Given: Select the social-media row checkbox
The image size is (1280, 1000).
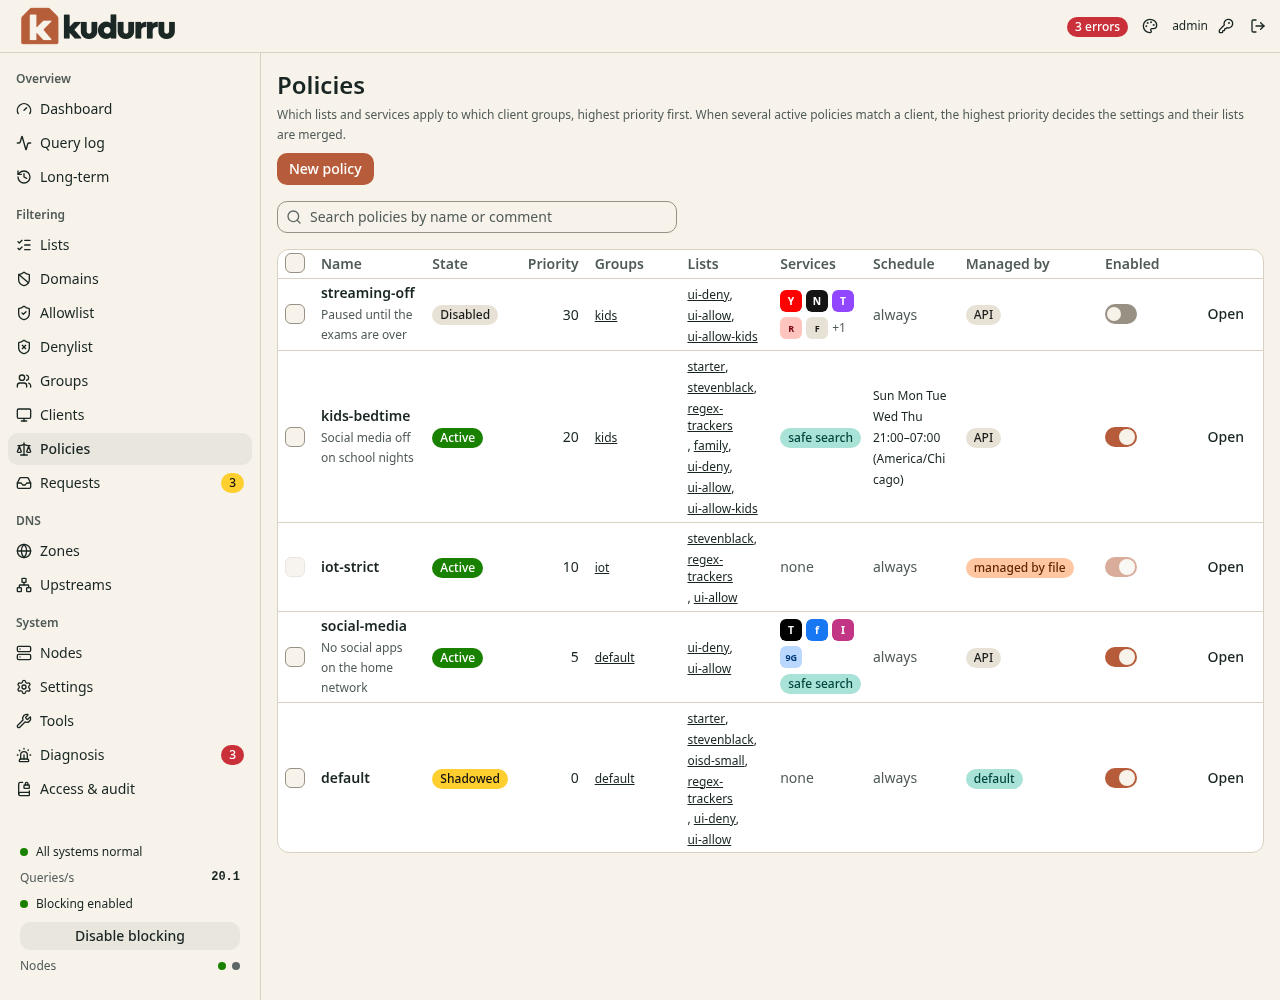Looking at the screenshot, I should click(x=295, y=657).
